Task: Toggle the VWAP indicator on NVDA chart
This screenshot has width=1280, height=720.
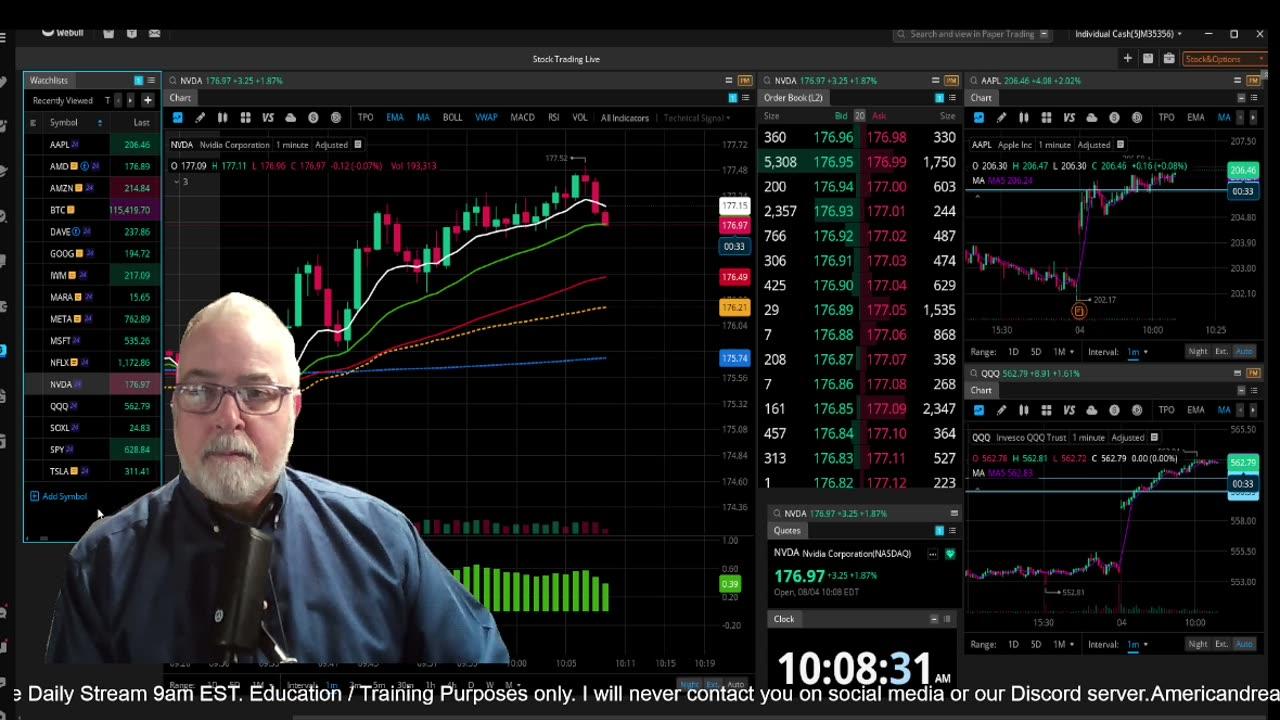Action: click(486, 118)
